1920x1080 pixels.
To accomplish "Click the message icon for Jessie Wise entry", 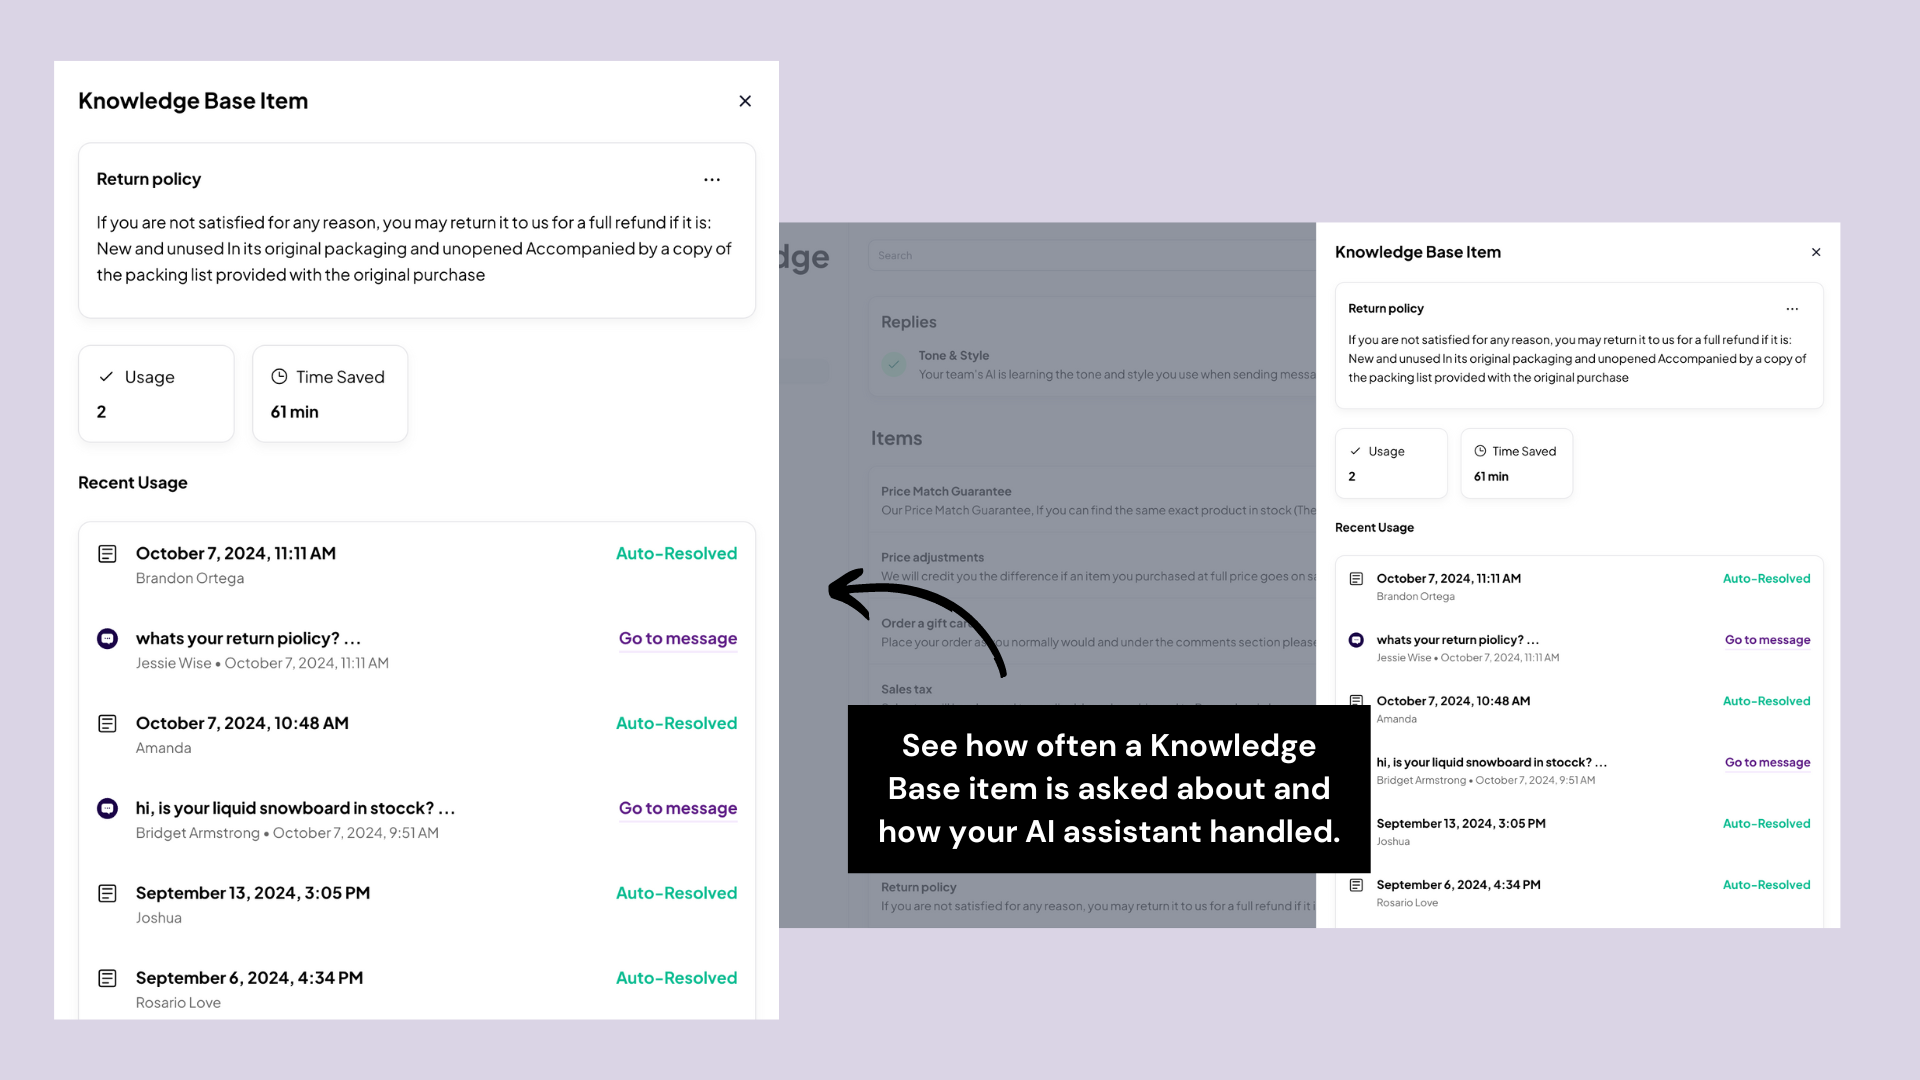I will 107,638.
